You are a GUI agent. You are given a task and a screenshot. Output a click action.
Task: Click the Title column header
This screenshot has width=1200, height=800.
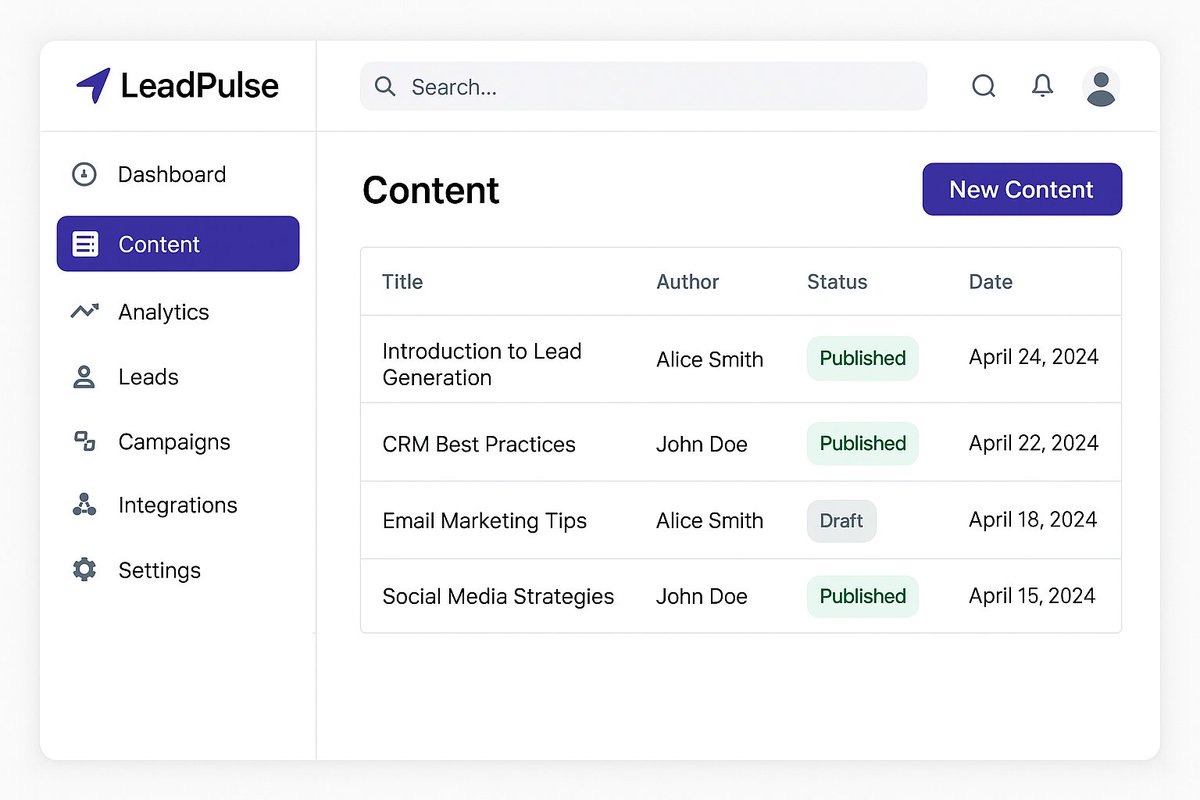click(402, 281)
